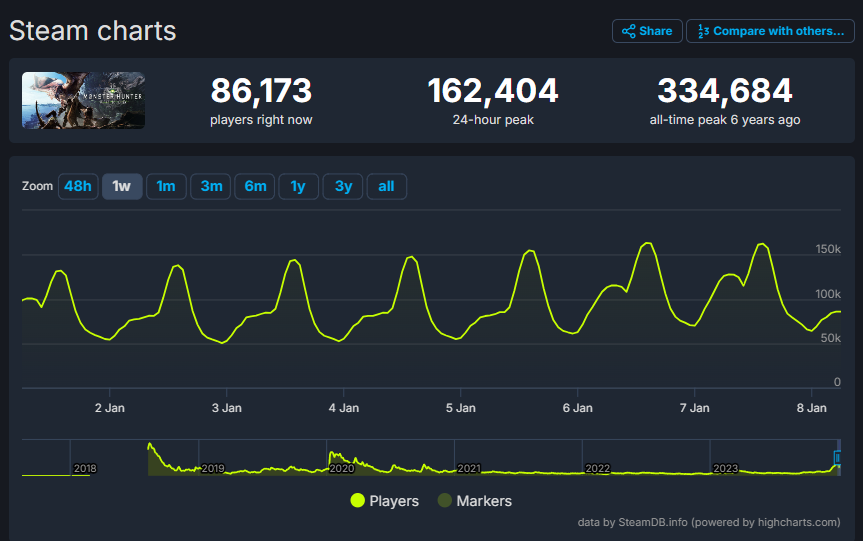863x541 pixels.
Task: Switch zoom to 1m
Action: [x=166, y=186]
